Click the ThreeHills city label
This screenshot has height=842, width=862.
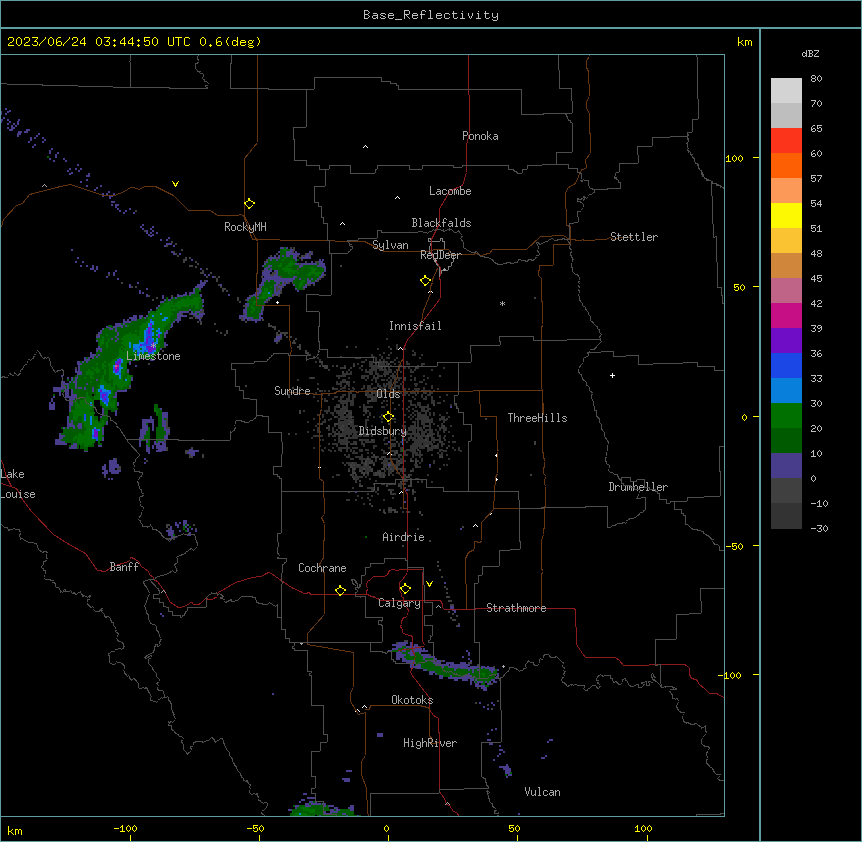(537, 418)
